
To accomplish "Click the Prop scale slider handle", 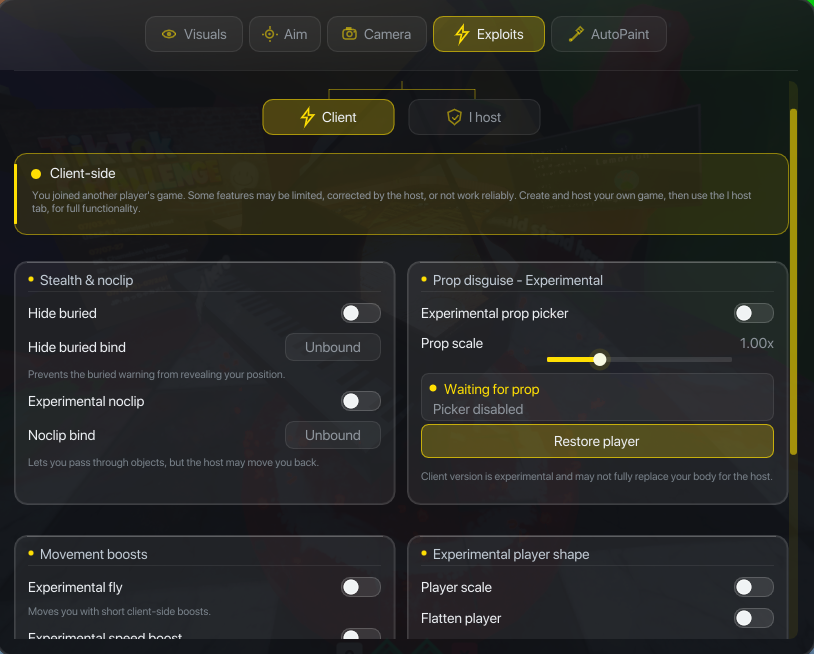I will pyautogui.click(x=600, y=359).
